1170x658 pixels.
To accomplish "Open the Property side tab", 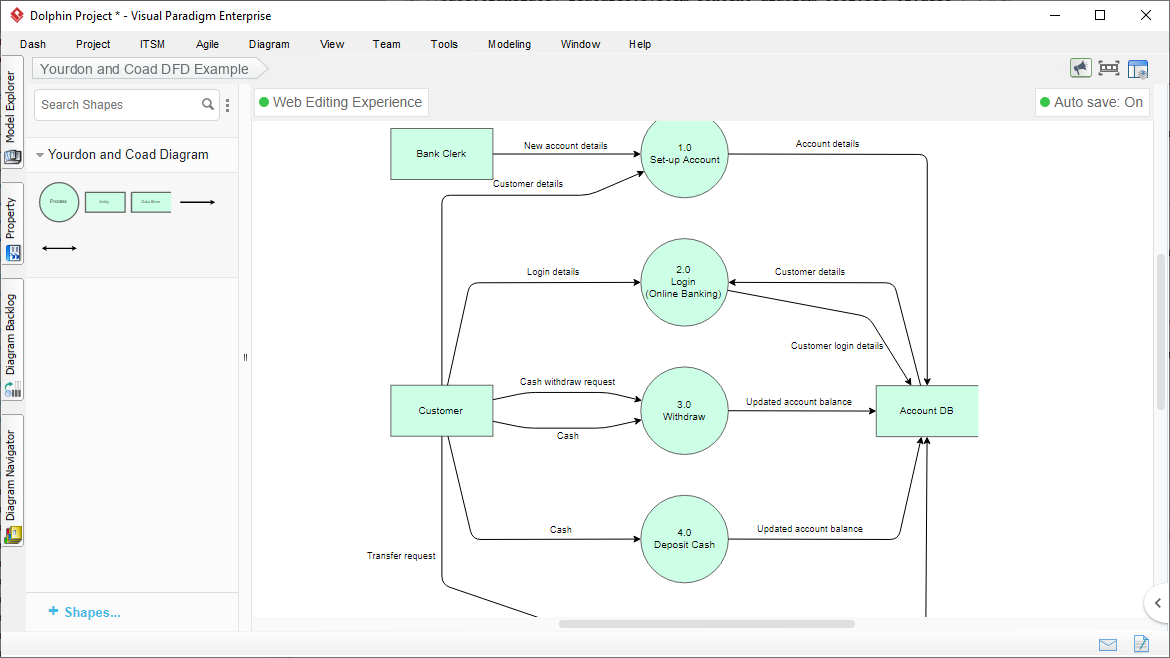I will [x=12, y=224].
